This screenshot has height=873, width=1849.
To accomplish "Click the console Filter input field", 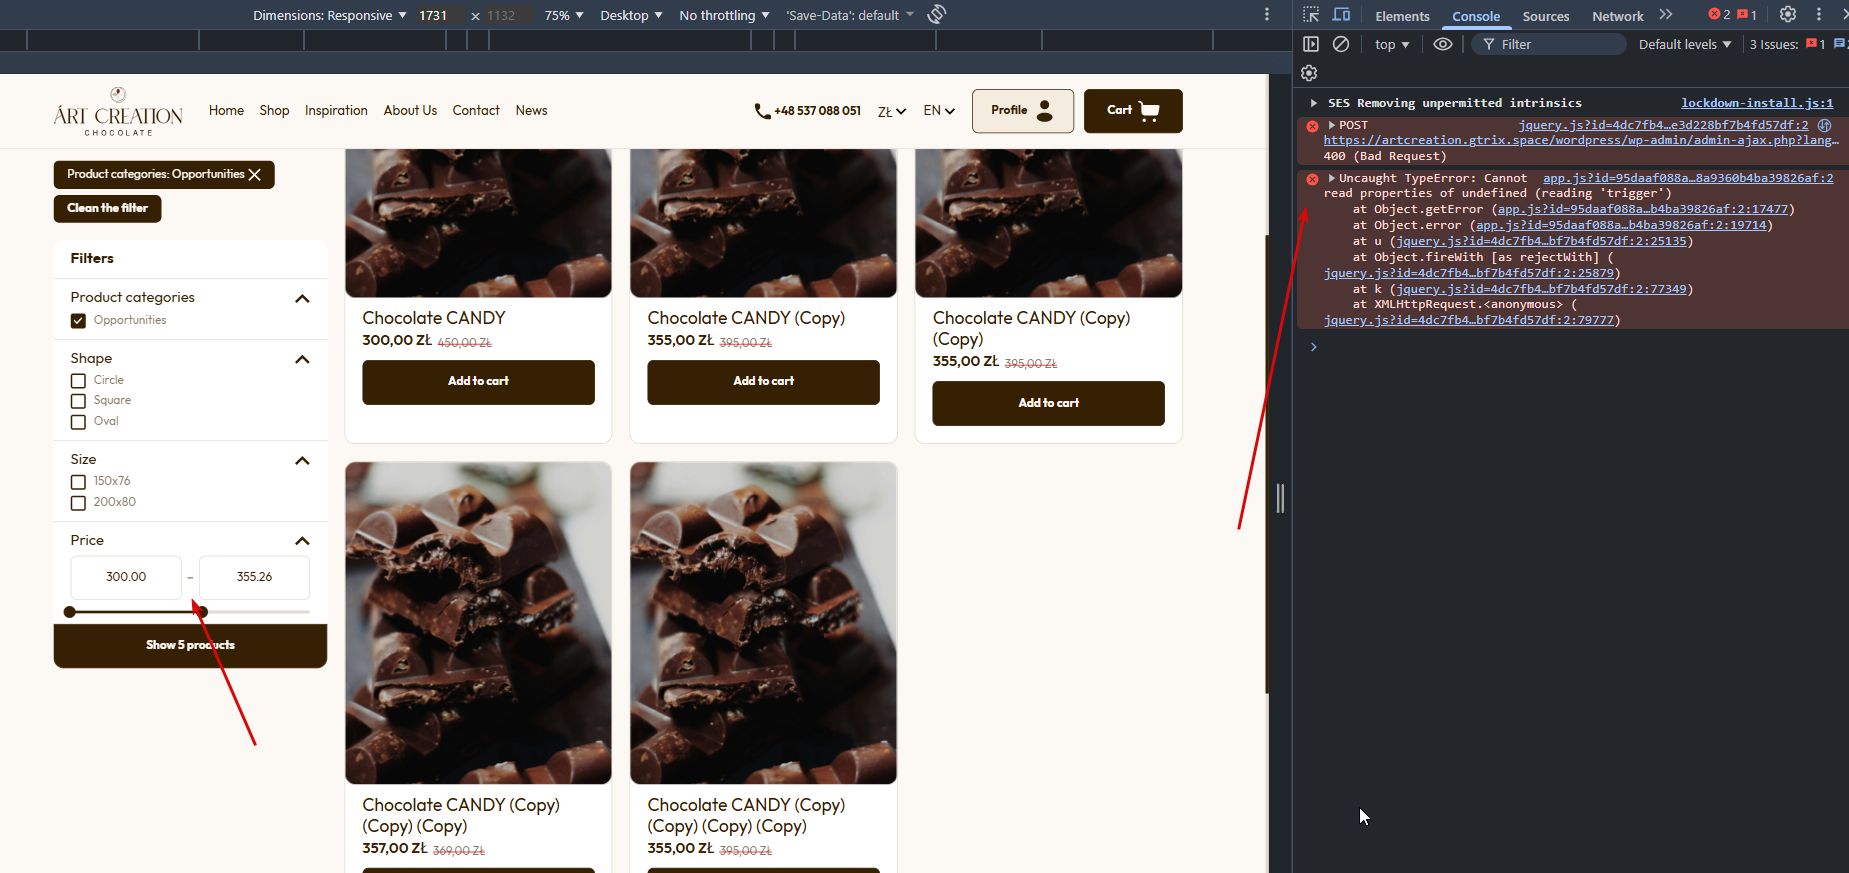I will pyautogui.click(x=1549, y=44).
